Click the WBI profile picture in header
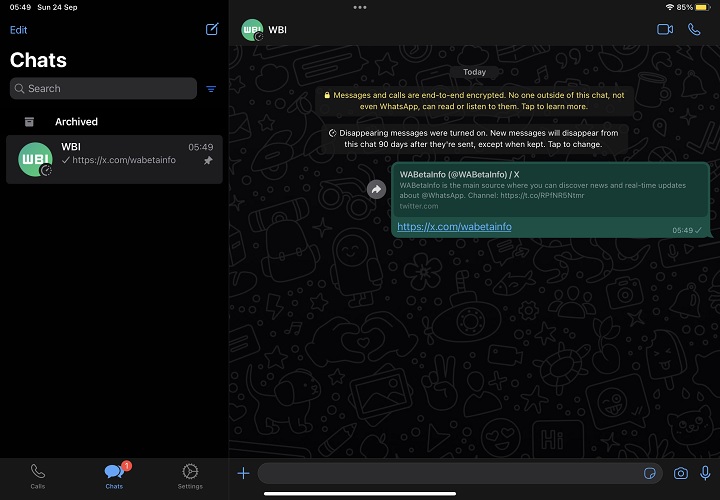The image size is (720, 500). (x=252, y=30)
